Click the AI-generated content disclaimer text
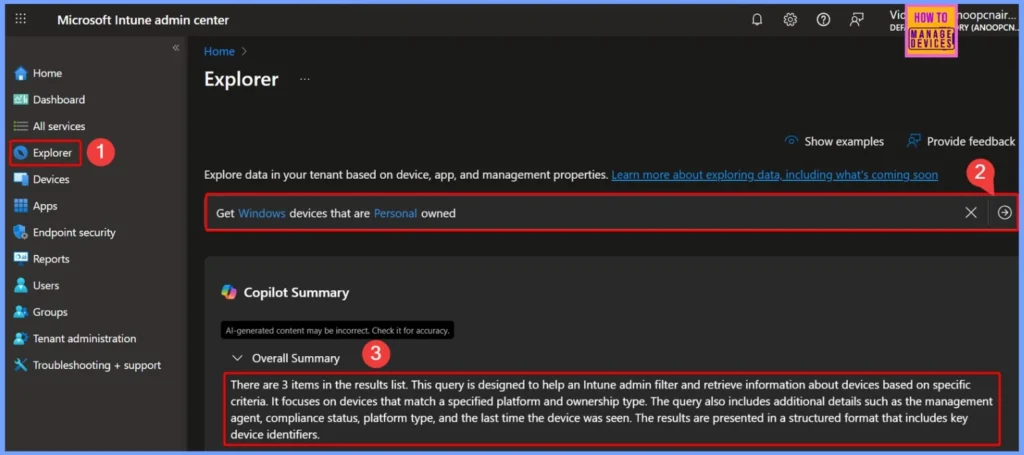The height and width of the screenshot is (455, 1024). (337, 330)
